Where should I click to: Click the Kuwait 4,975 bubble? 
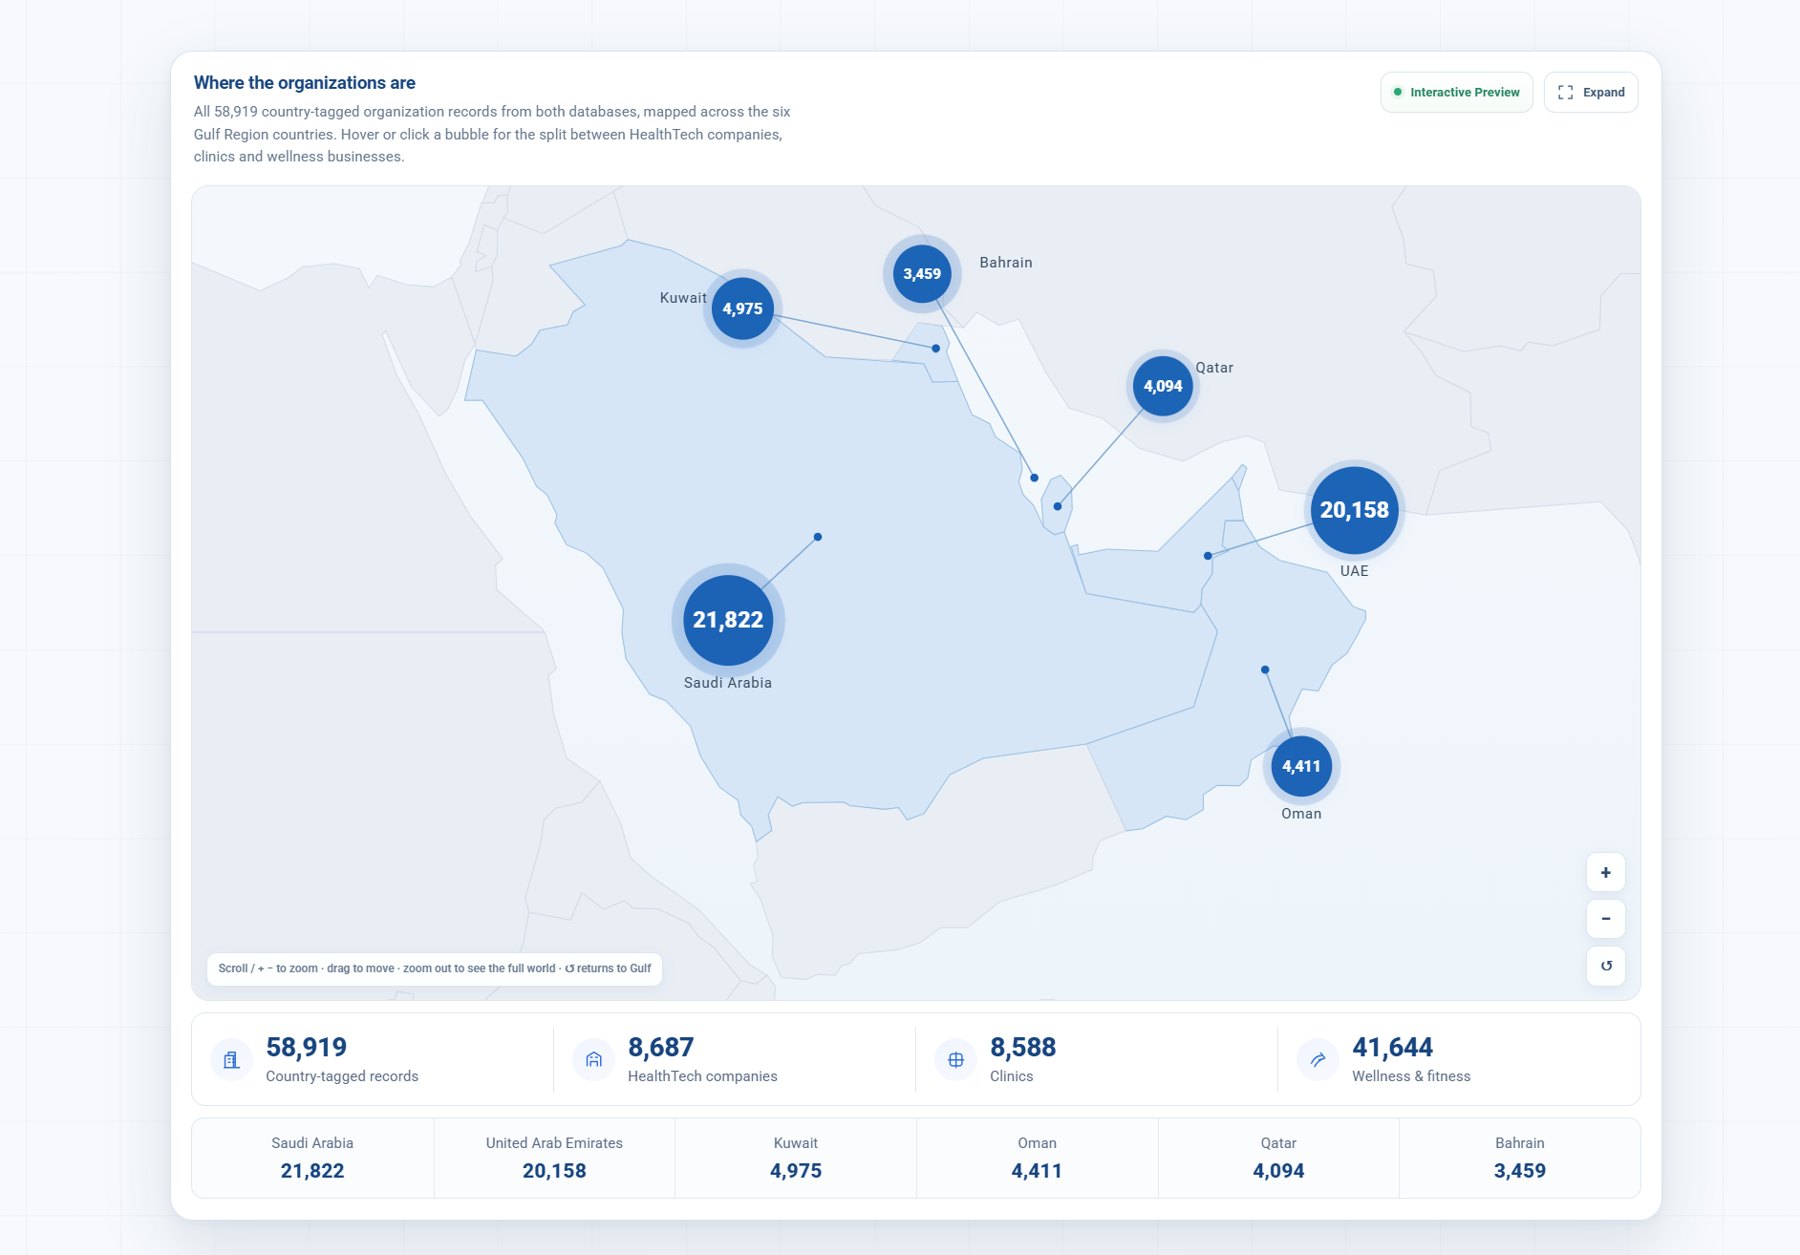pos(742,308)
